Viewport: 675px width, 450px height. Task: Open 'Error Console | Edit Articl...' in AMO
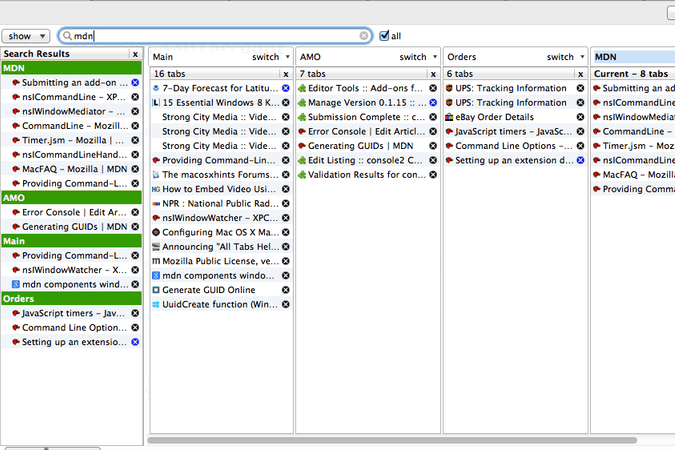(368, 131)
